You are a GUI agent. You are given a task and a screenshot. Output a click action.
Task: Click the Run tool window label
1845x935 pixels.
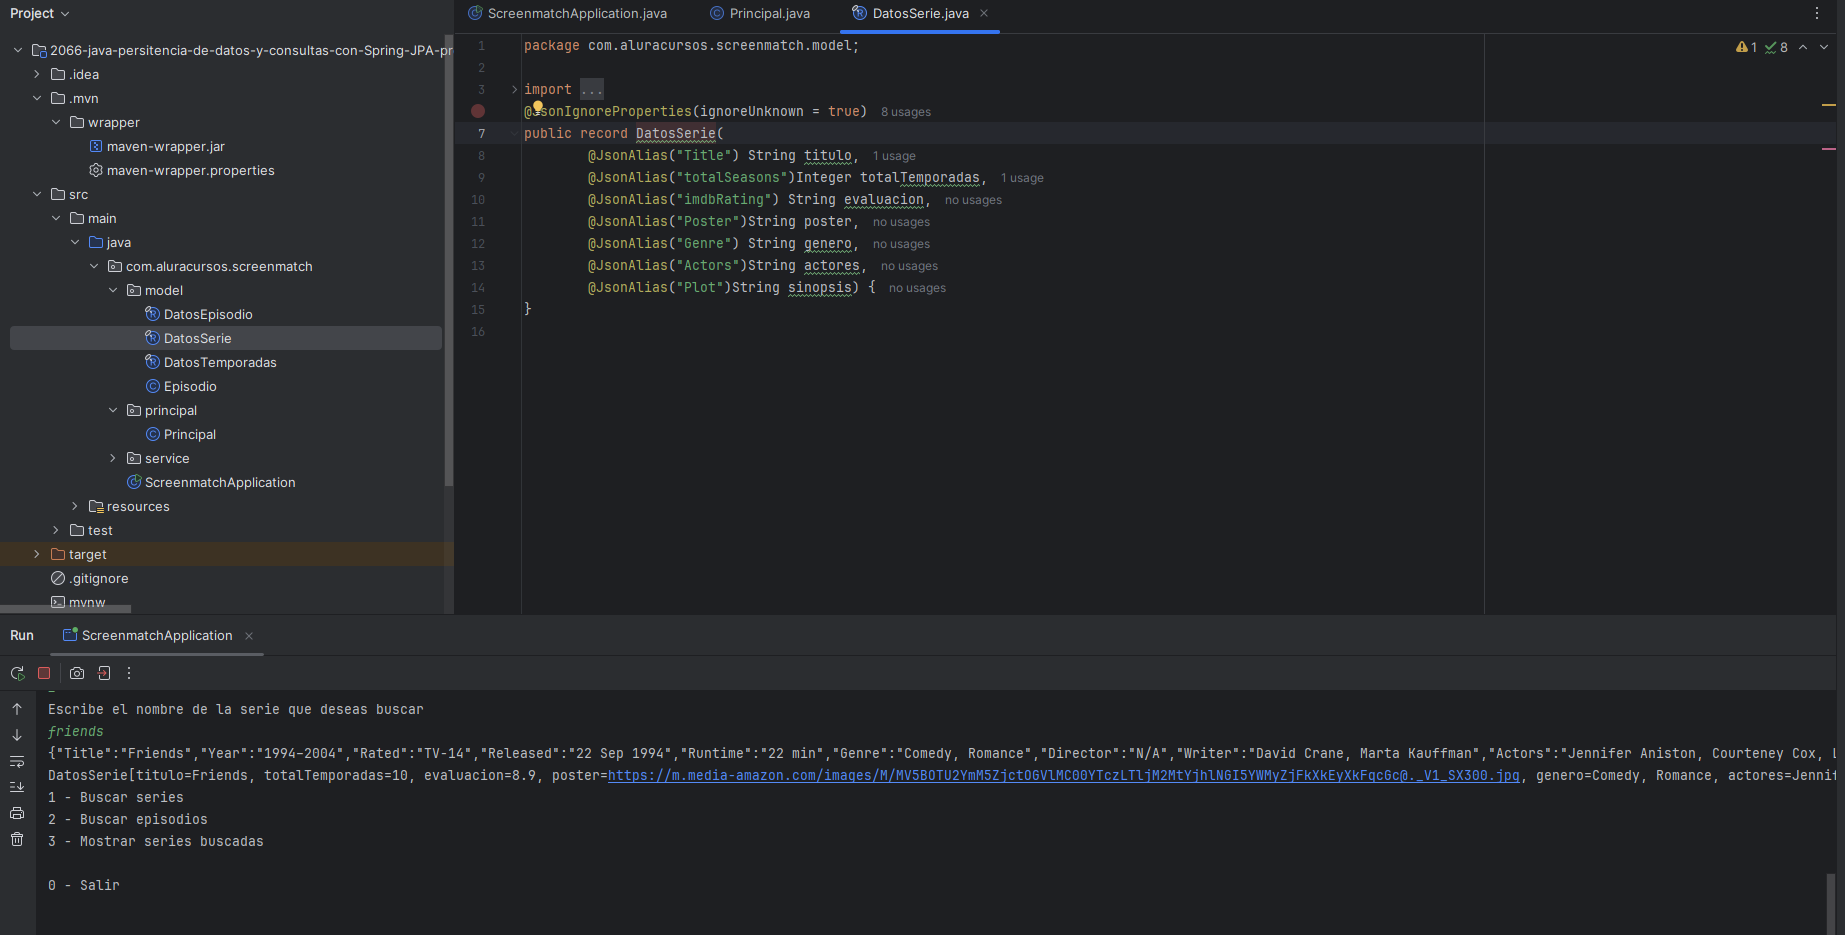tap(22, 636)
